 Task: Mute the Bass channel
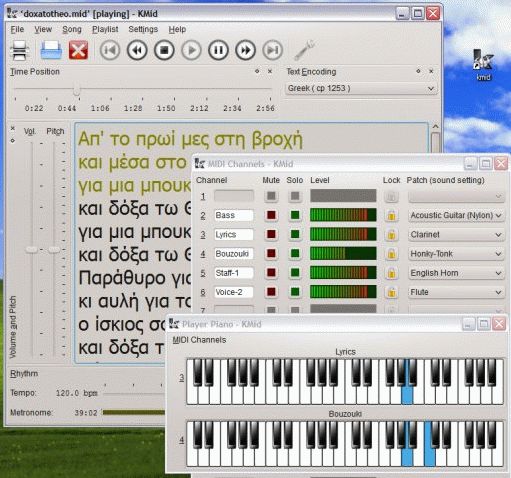[x=271, y=215]
